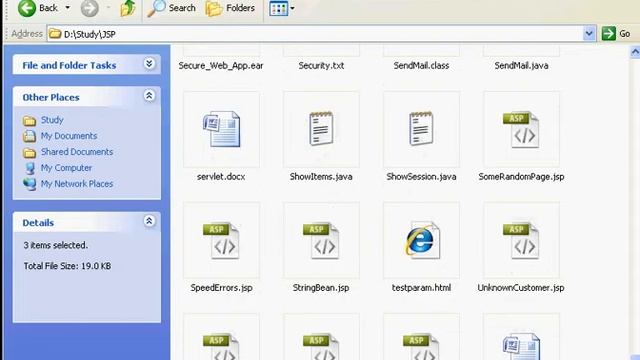The height and width of the screenshot is (360, 640).
Task: Click the ShowItems.java file name label
Action: click(x=321, y=177)
